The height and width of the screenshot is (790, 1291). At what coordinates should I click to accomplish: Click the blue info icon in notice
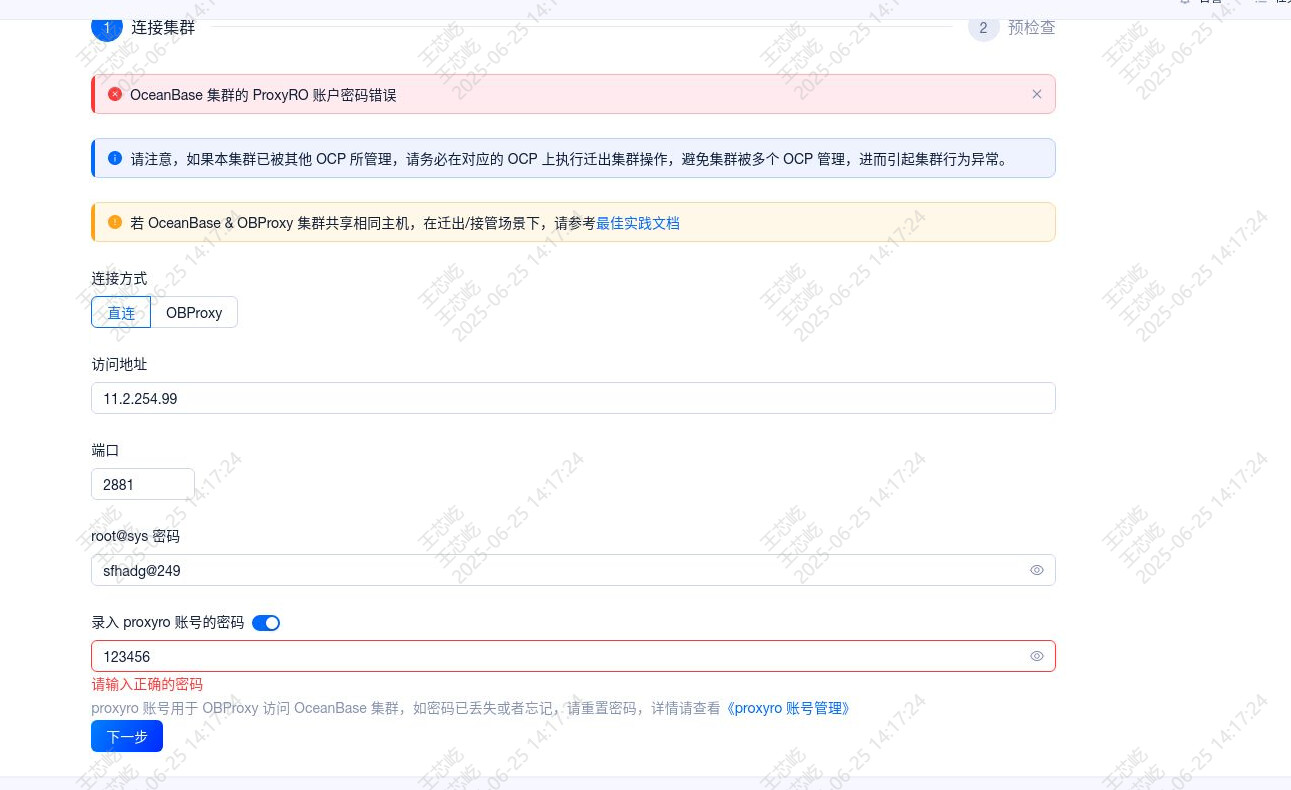pos(115,158)
